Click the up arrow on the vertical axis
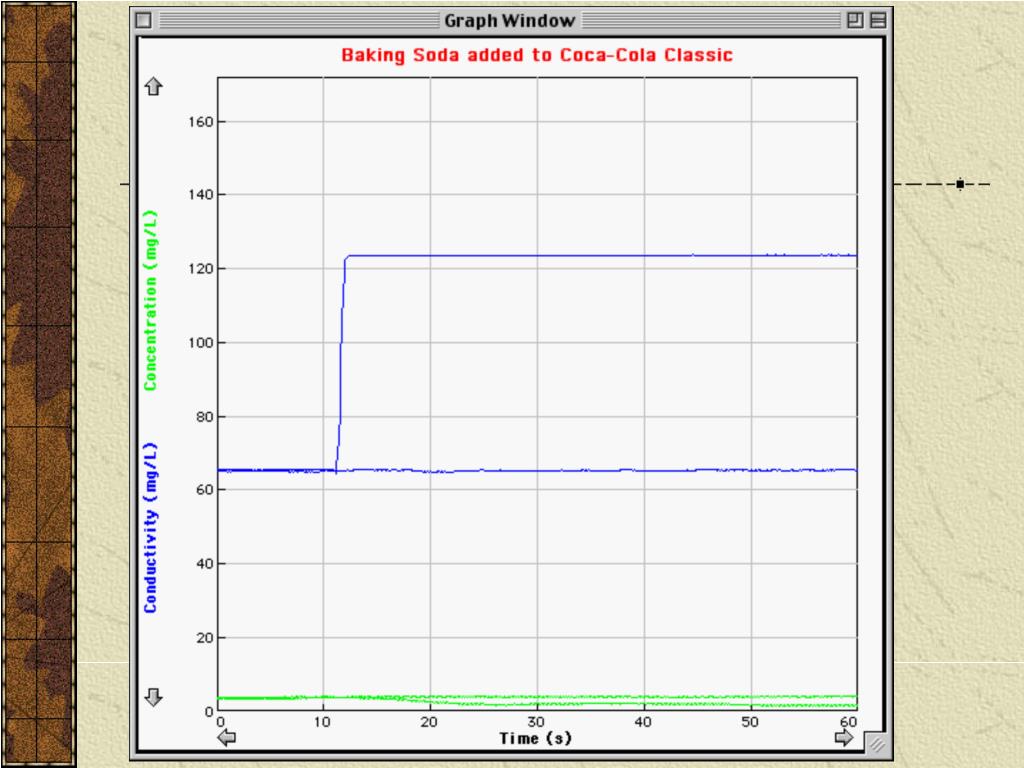1024x768 pixels. point(153,86)
